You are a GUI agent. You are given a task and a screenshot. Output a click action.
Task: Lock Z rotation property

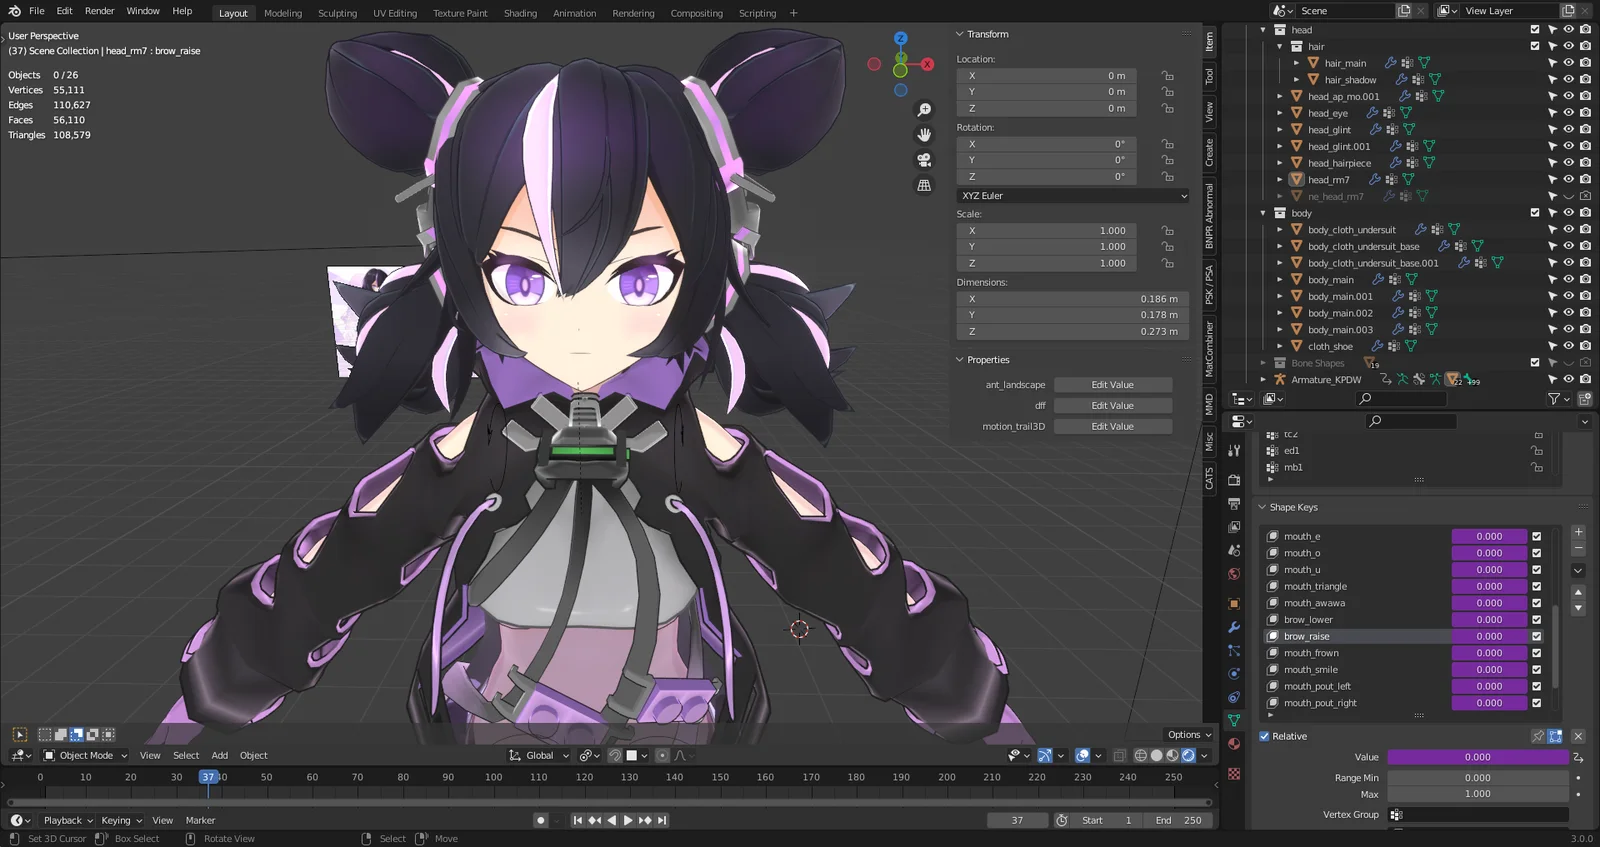point(1167,176)
